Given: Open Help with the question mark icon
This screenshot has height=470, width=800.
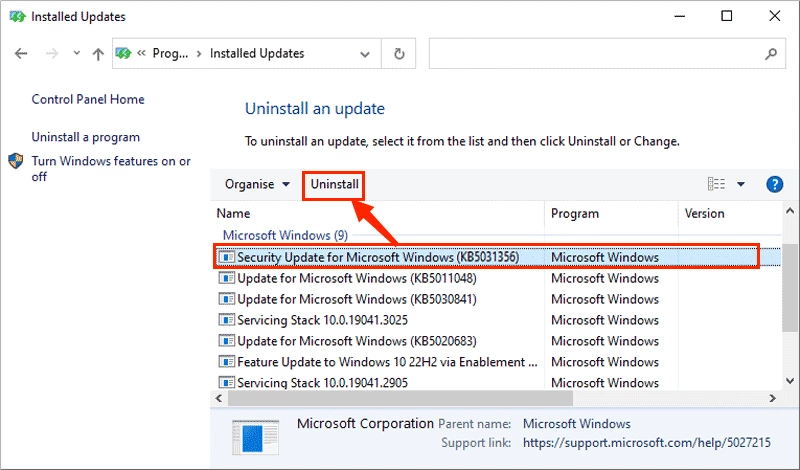Looking at the screenshot, I should (774, 184).
